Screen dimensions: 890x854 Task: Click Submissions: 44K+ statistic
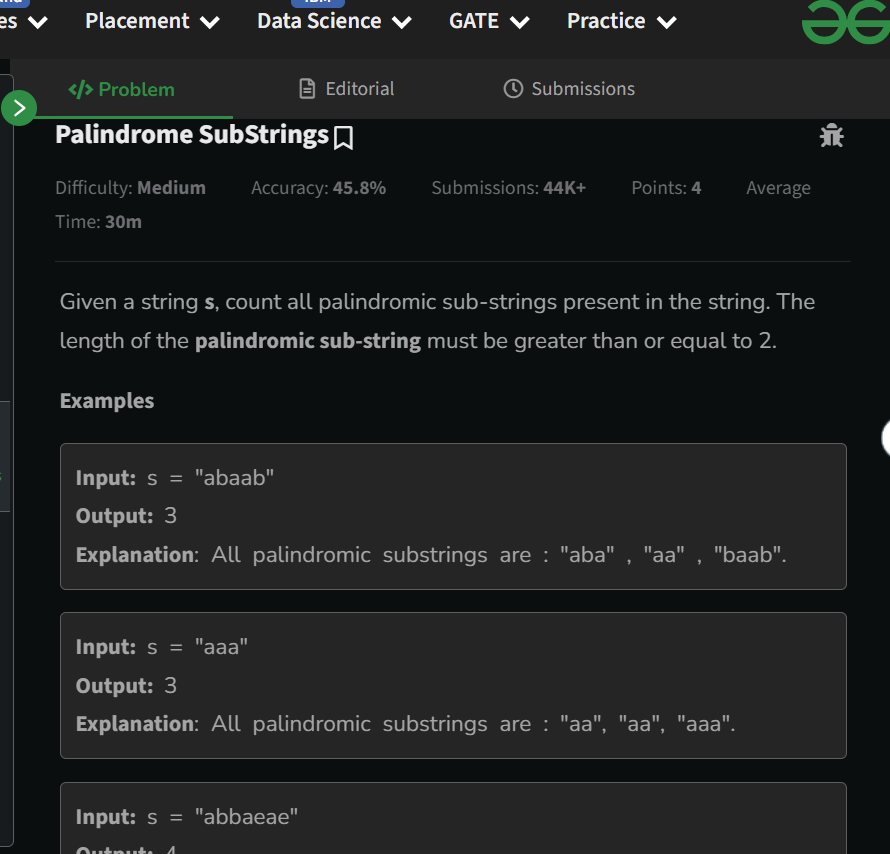point(509,188)
